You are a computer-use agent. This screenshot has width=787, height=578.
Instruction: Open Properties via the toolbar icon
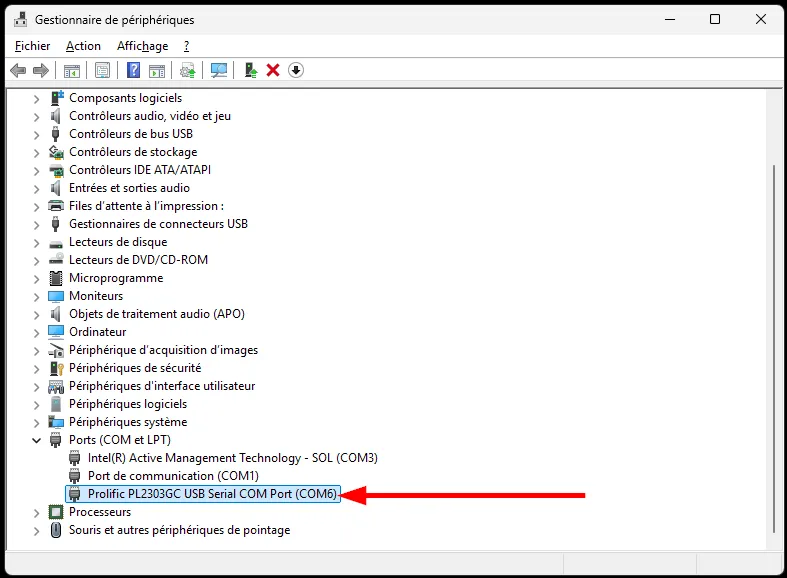point(102,70)
